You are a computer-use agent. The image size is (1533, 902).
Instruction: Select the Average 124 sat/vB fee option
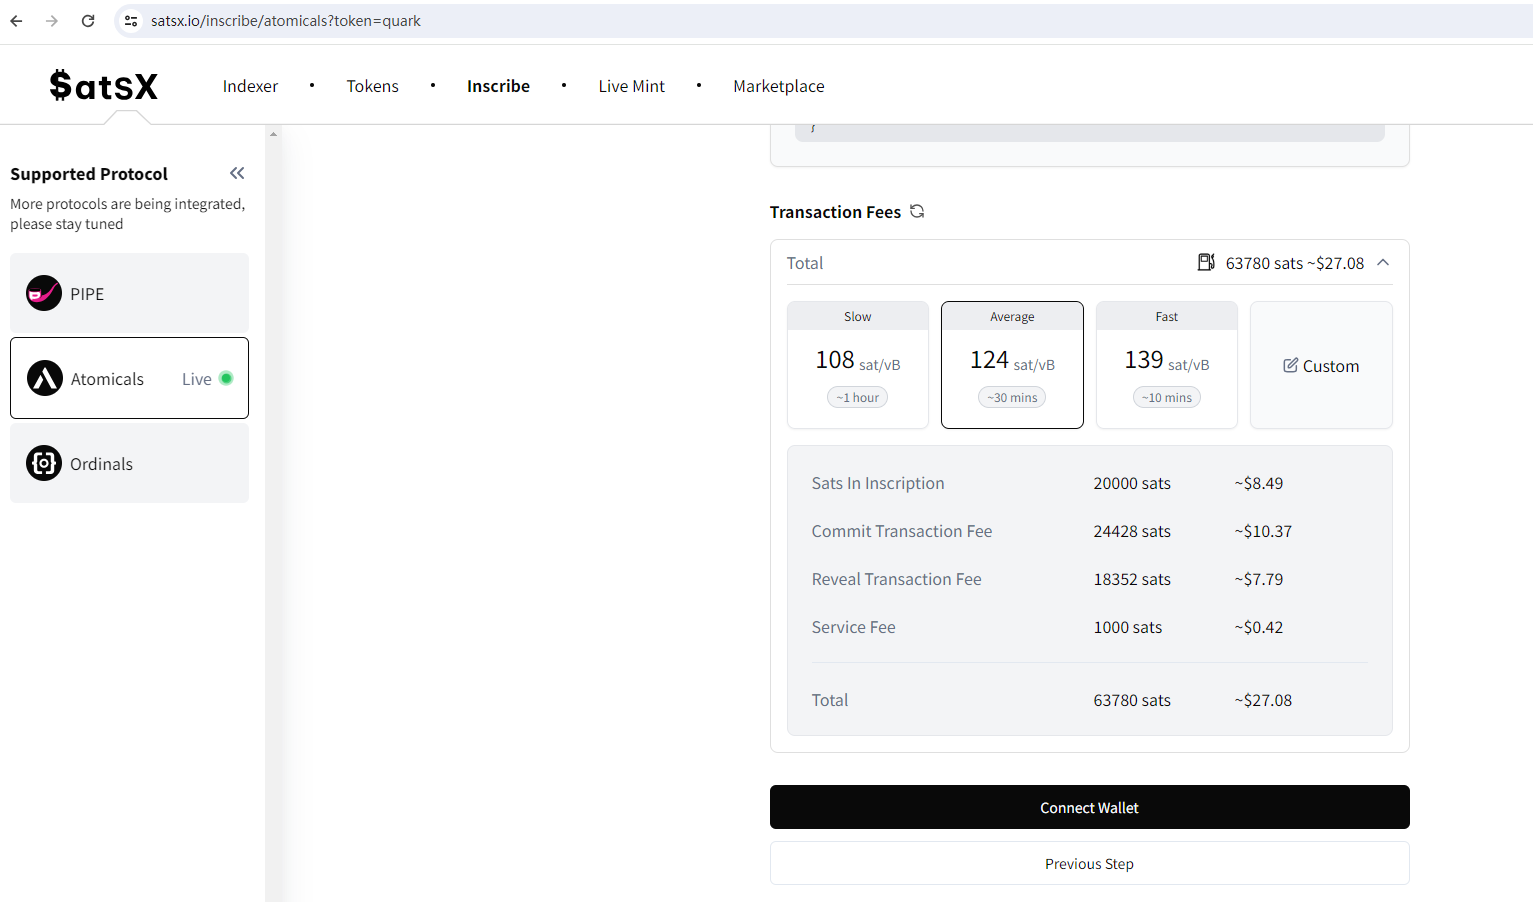coord(1012,365)
